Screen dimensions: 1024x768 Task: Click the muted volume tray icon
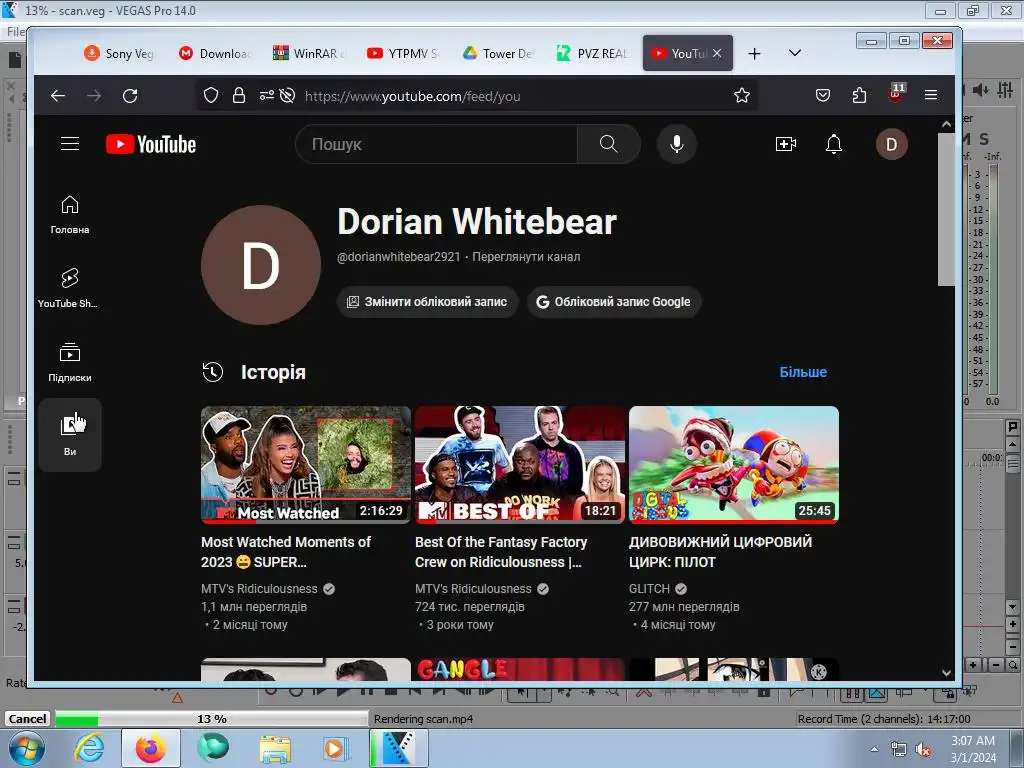click(923, 750)
